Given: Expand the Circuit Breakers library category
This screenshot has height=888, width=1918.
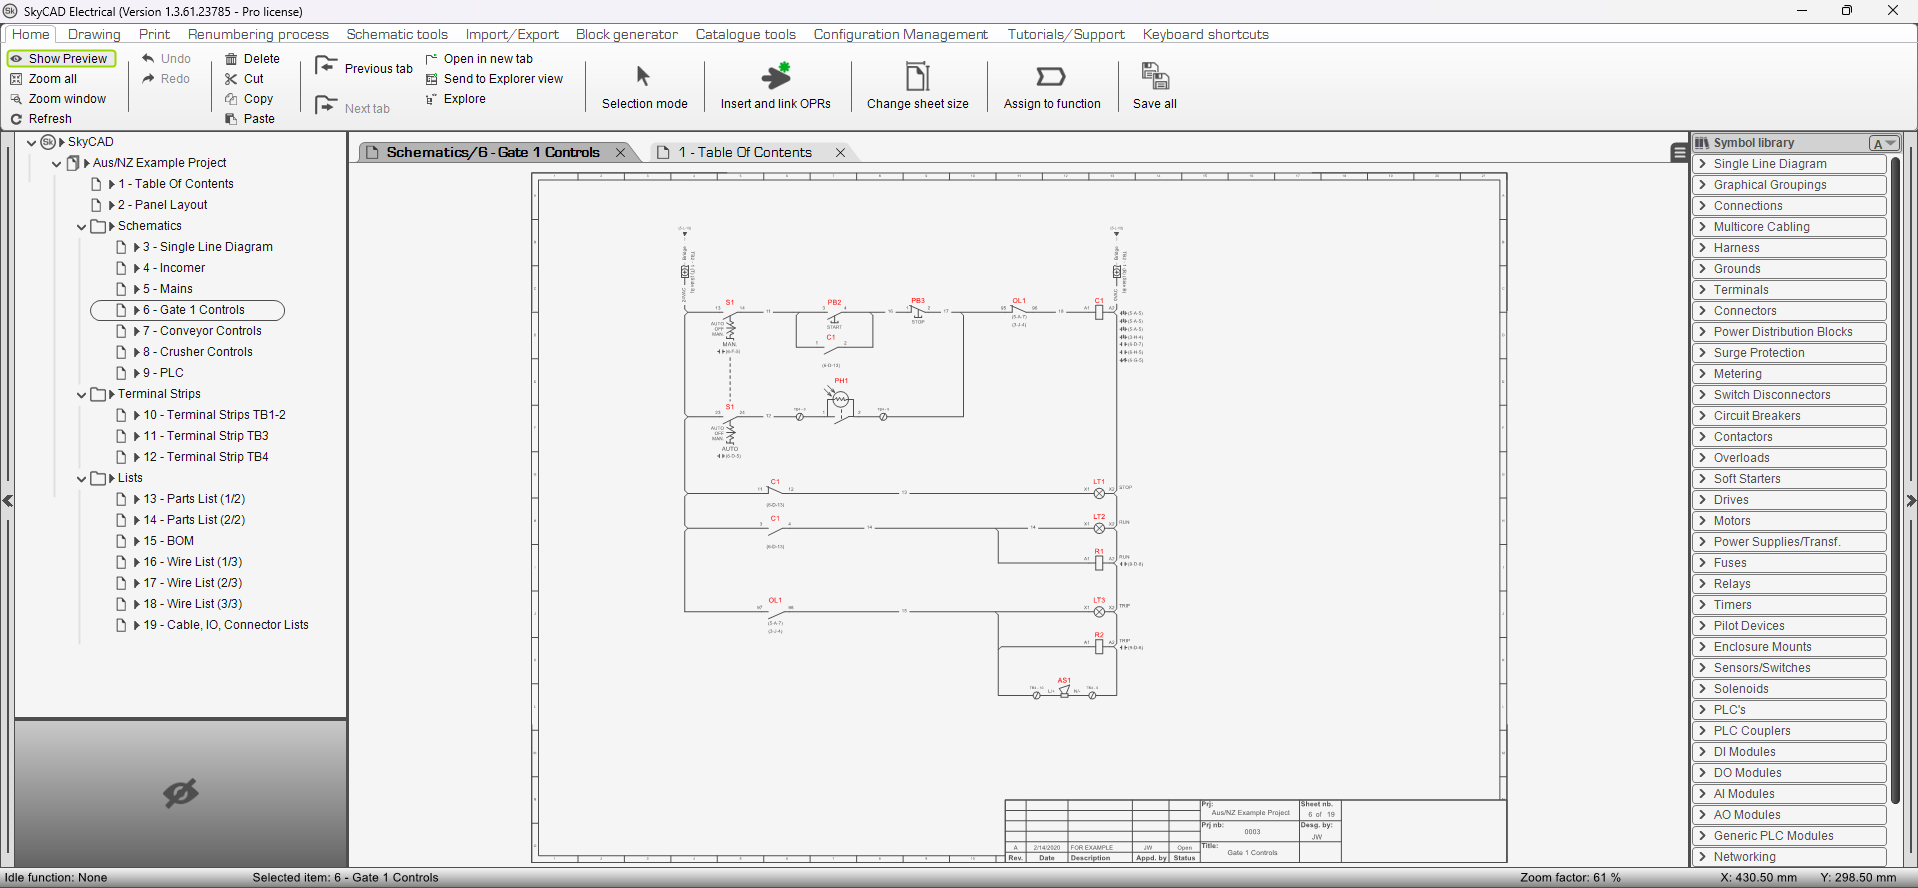Looking at the screenshot, I should [1702, 416].
